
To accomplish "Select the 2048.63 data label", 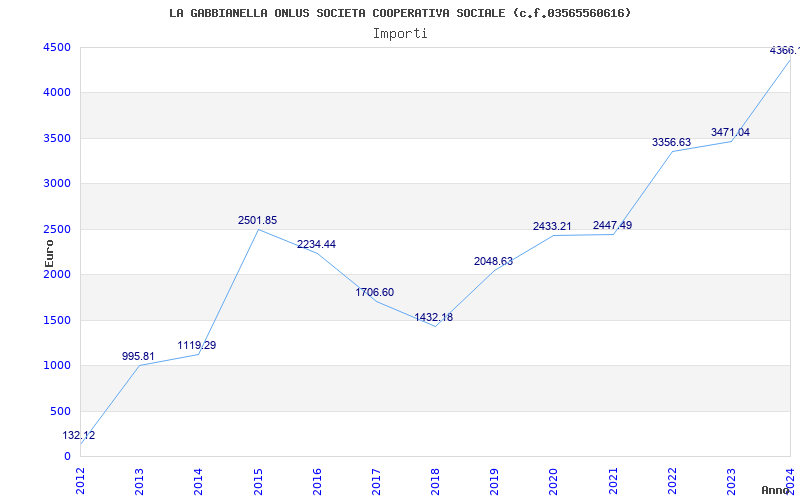I will (493, 261).
